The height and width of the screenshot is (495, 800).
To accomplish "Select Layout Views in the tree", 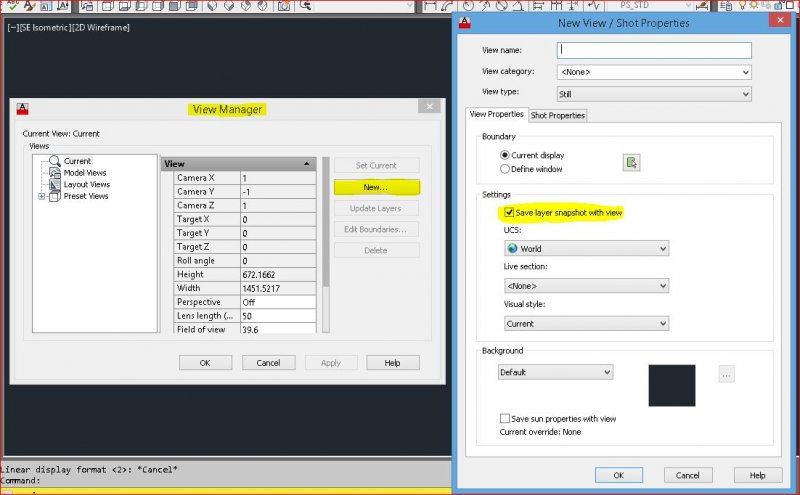I will [86, 184].
